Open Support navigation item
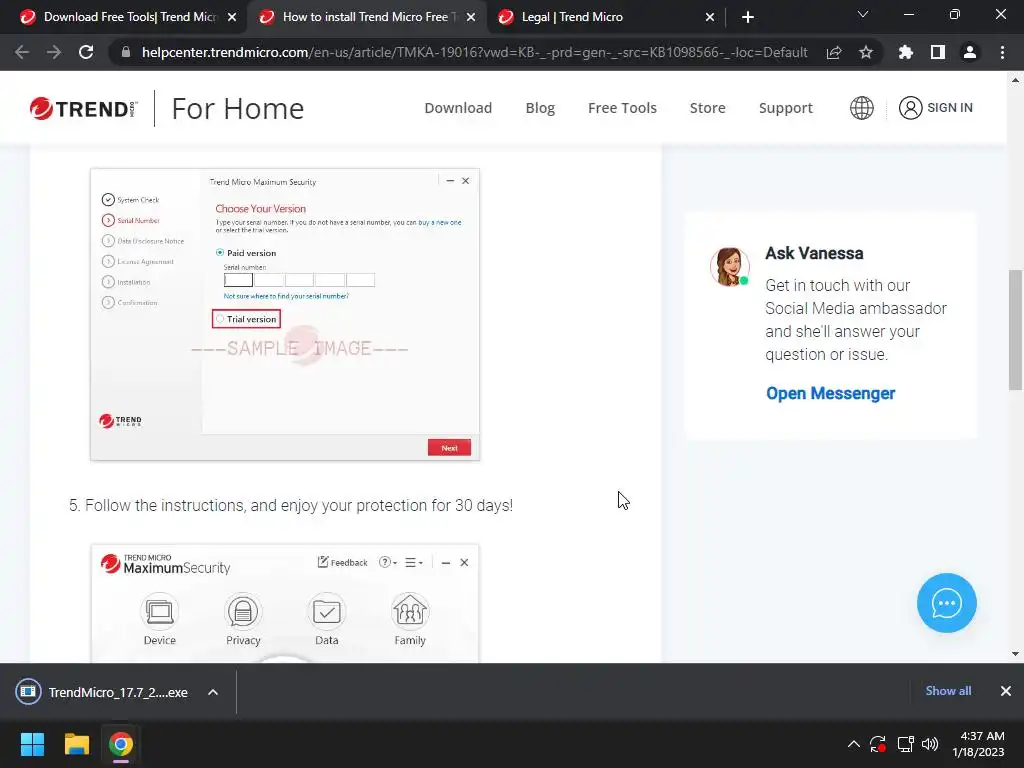This screenshot has height=768, width=1024. (x=786, y=108)
